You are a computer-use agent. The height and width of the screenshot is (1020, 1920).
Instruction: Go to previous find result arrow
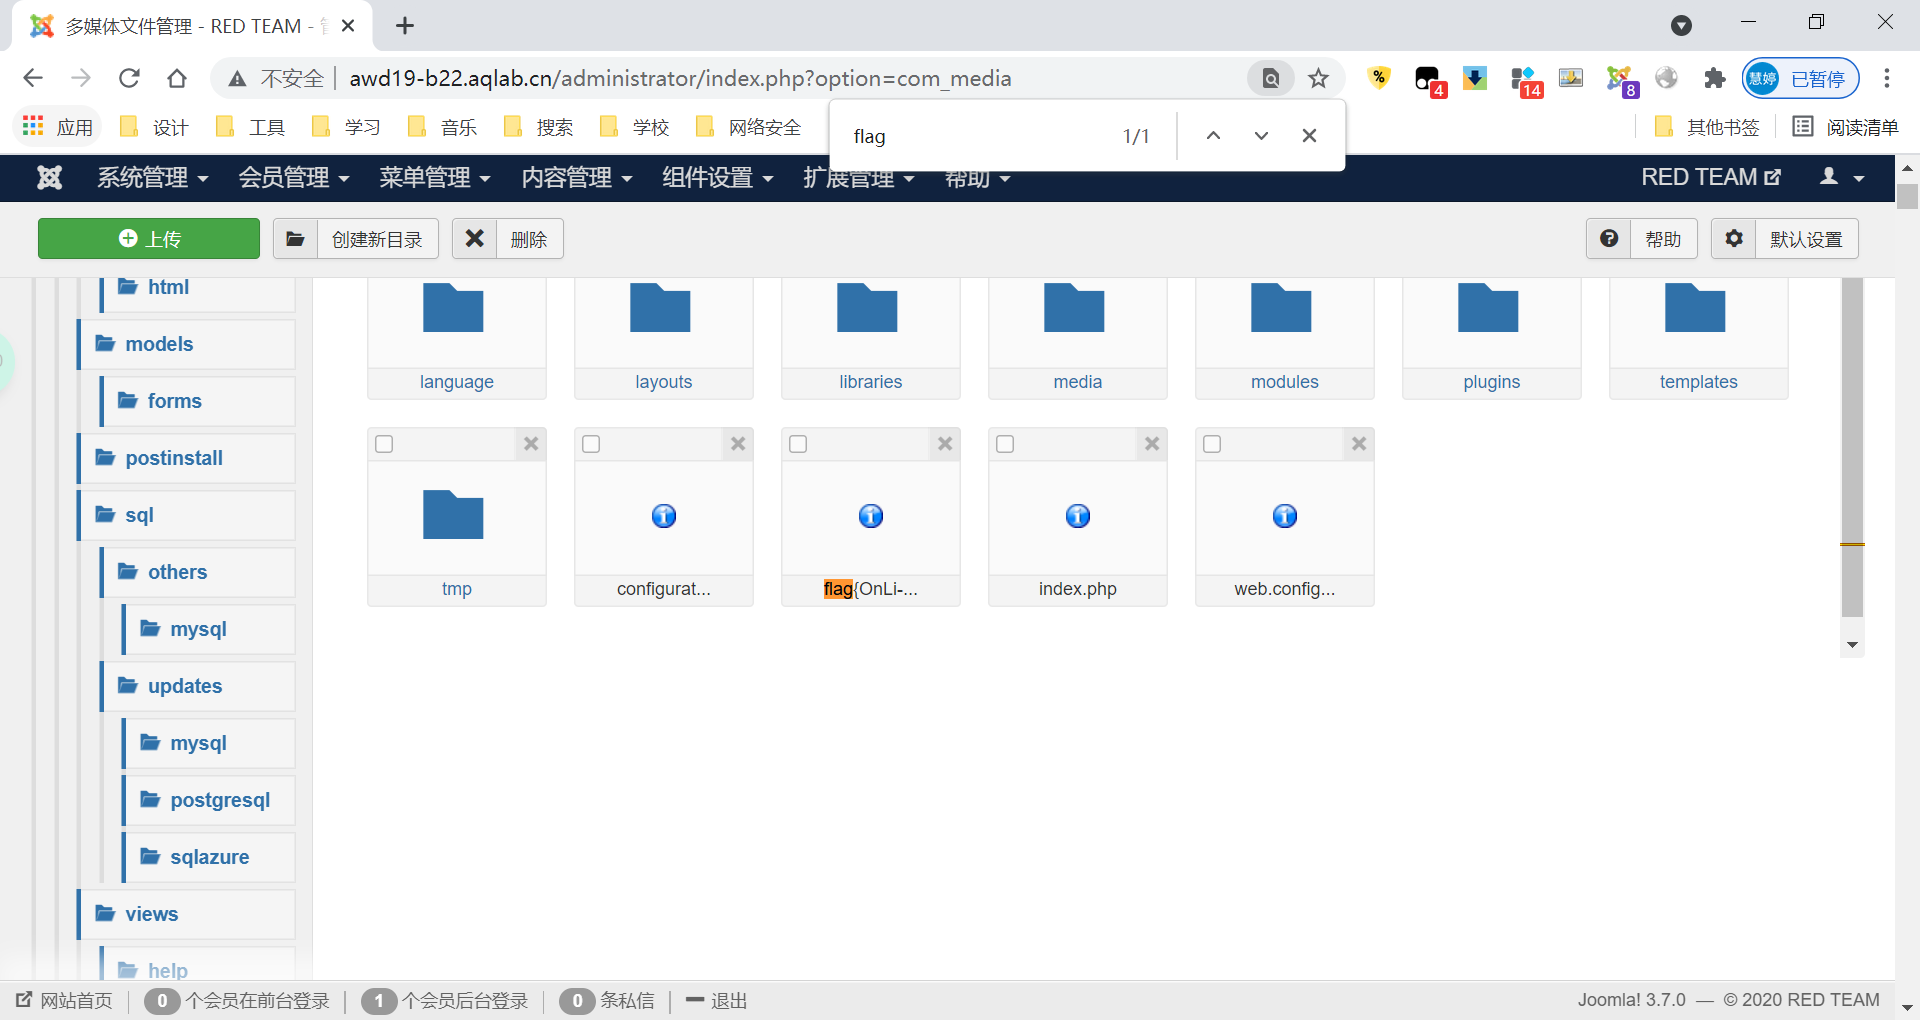tap(1213, 136)
